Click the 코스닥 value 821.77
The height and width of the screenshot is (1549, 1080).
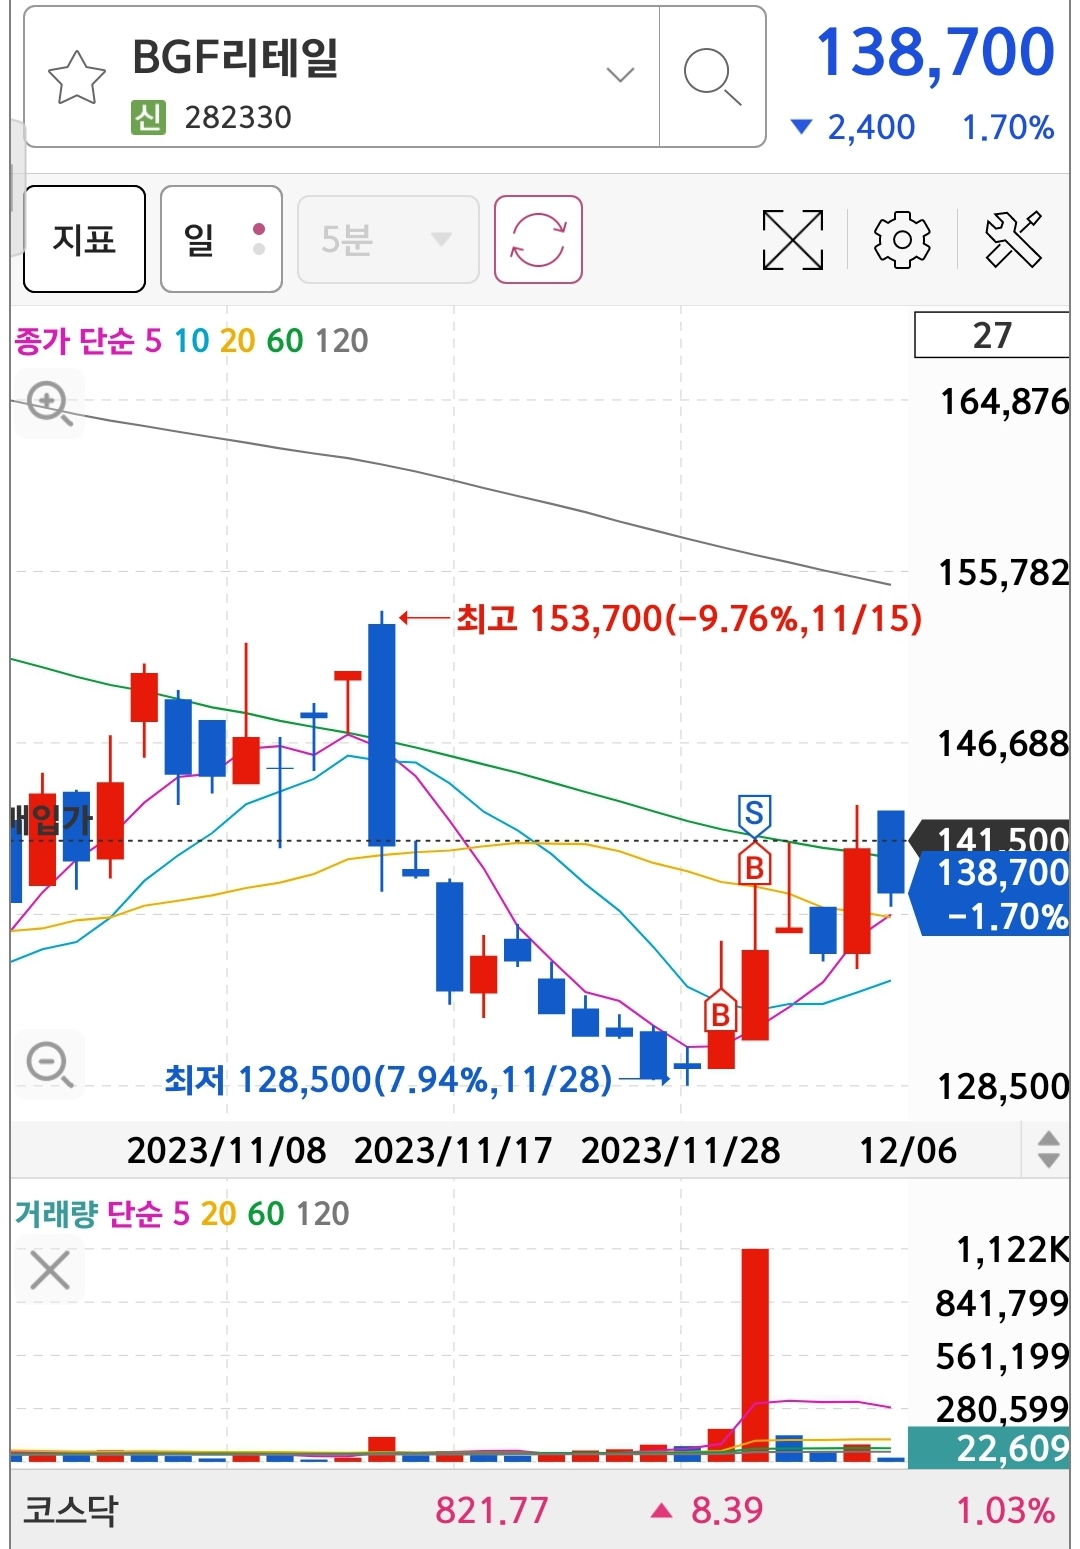(x=492, y=1510)
